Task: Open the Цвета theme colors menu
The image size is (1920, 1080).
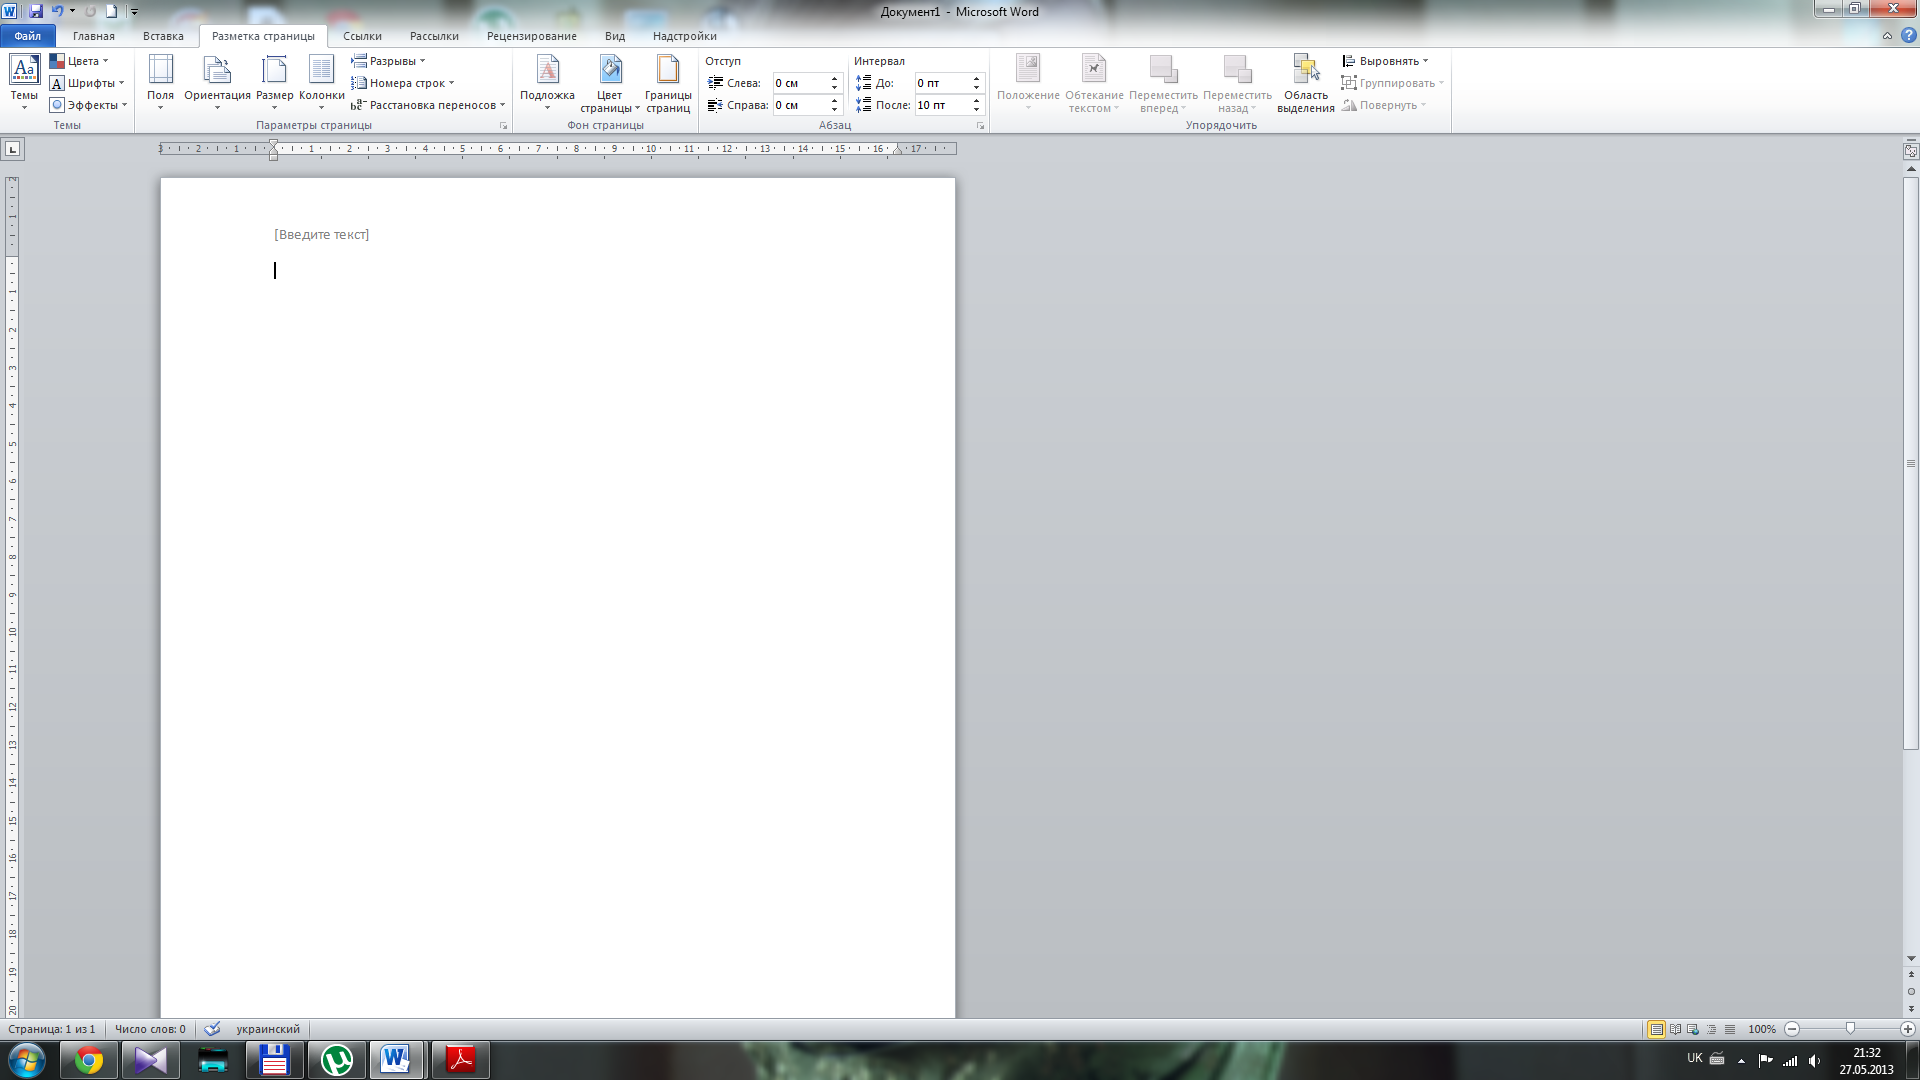Action: click(x=79, y=61)
